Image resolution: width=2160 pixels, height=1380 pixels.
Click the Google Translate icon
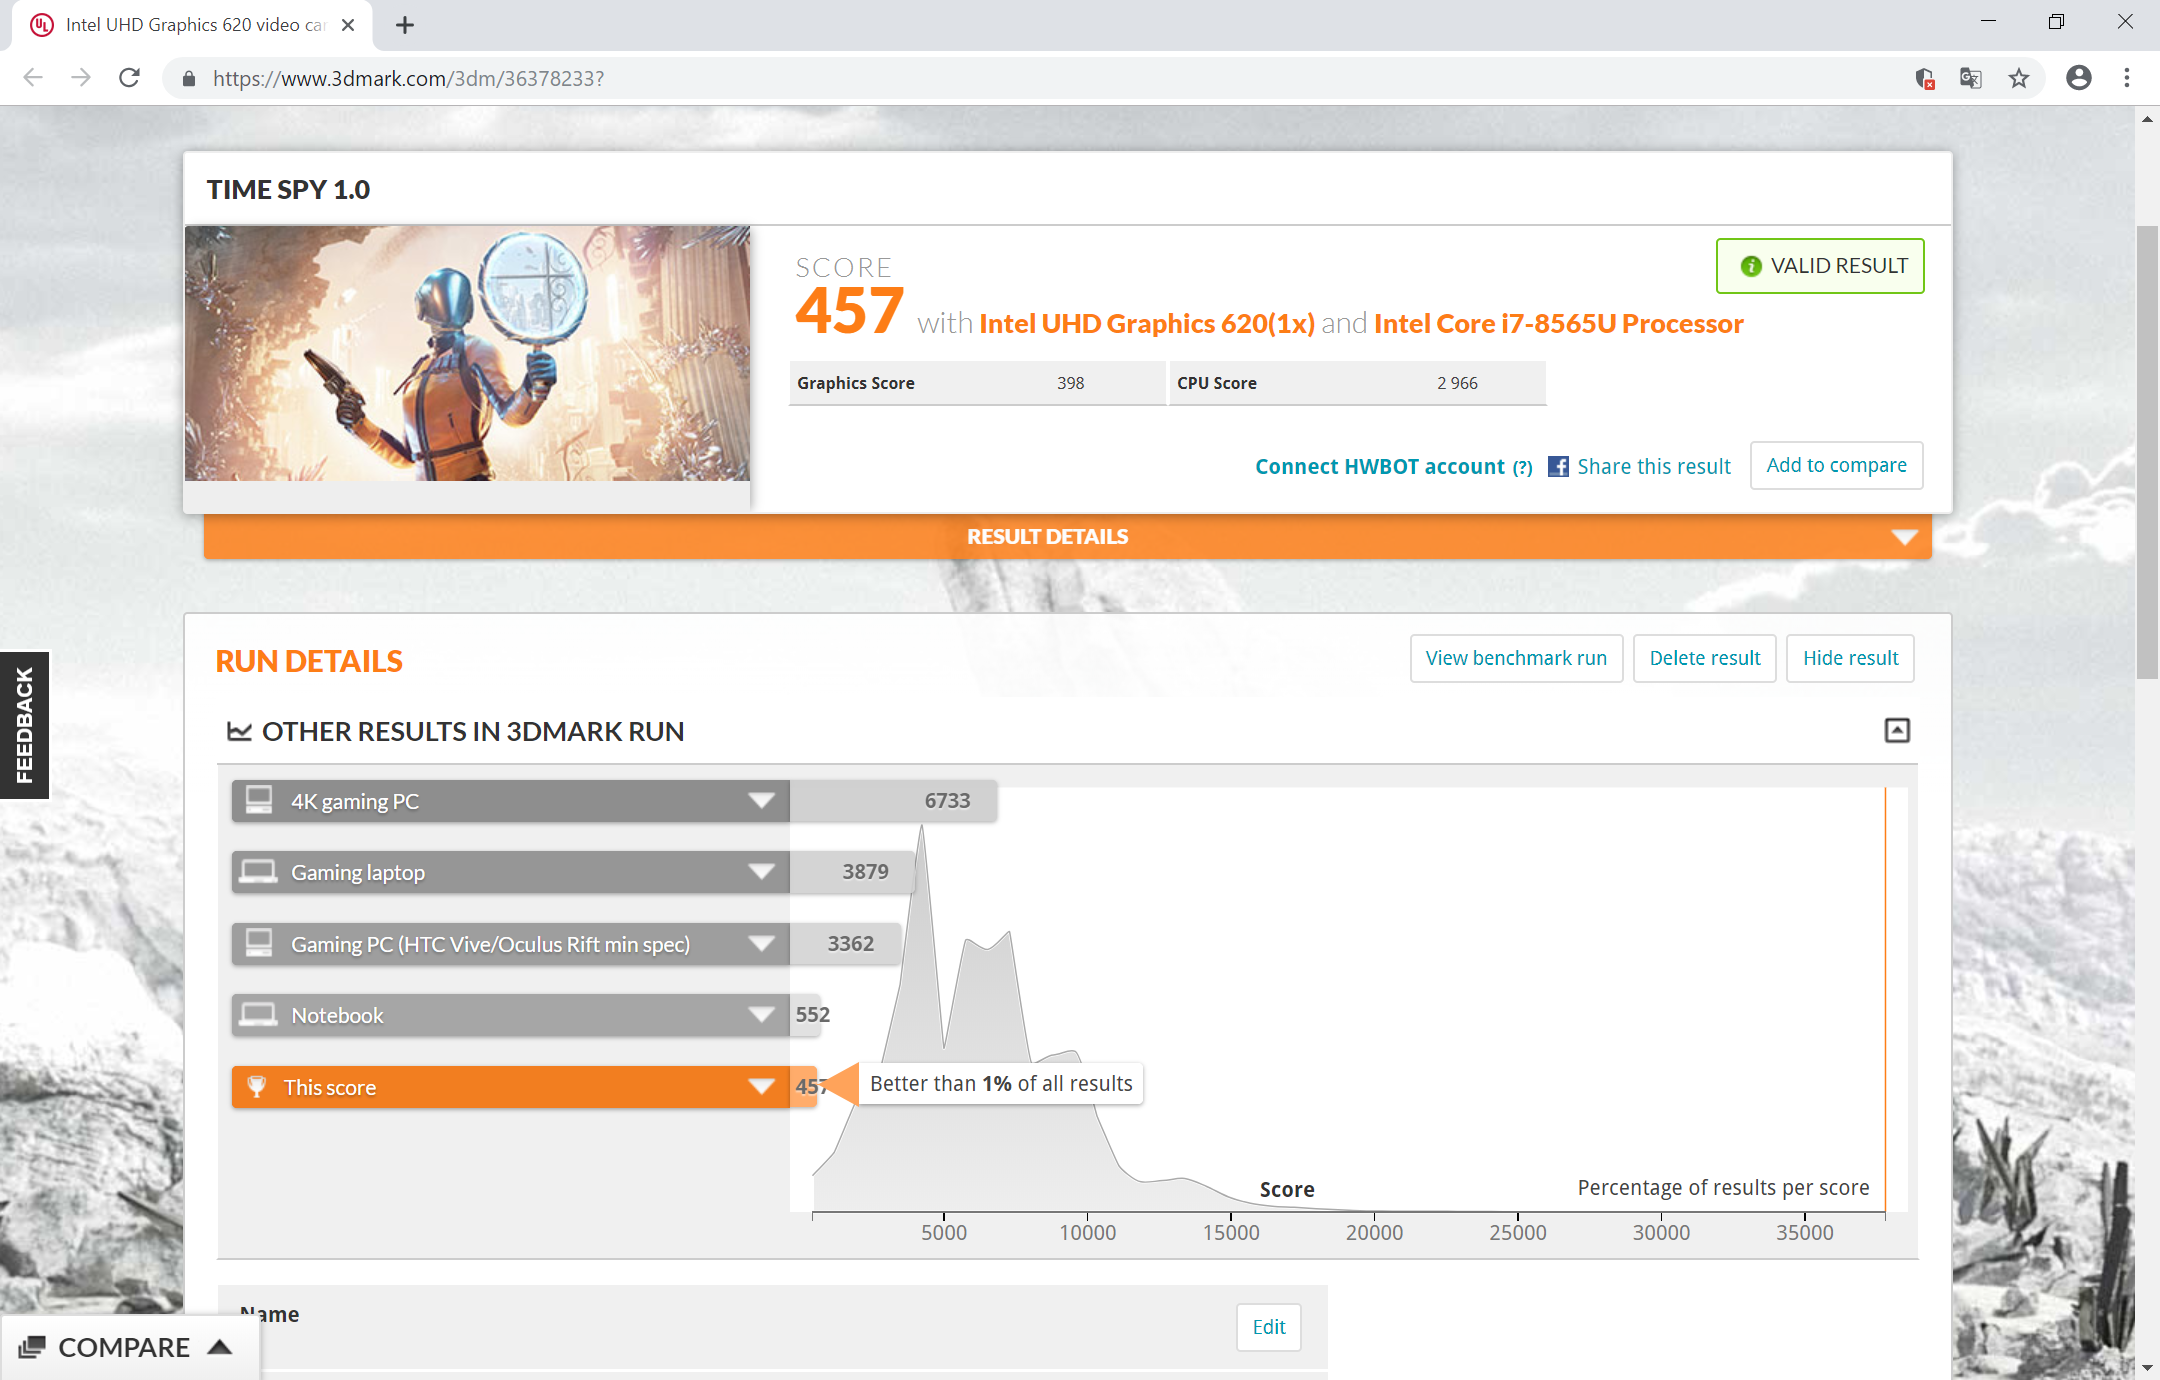[x=1970, y=78]
